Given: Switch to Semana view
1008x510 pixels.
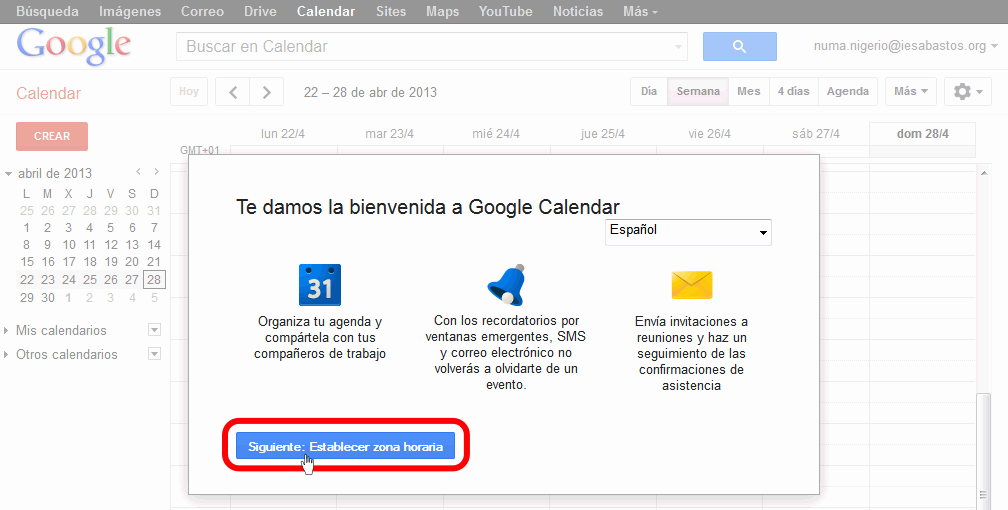Looking at the screenshot, I should [698, 91].
